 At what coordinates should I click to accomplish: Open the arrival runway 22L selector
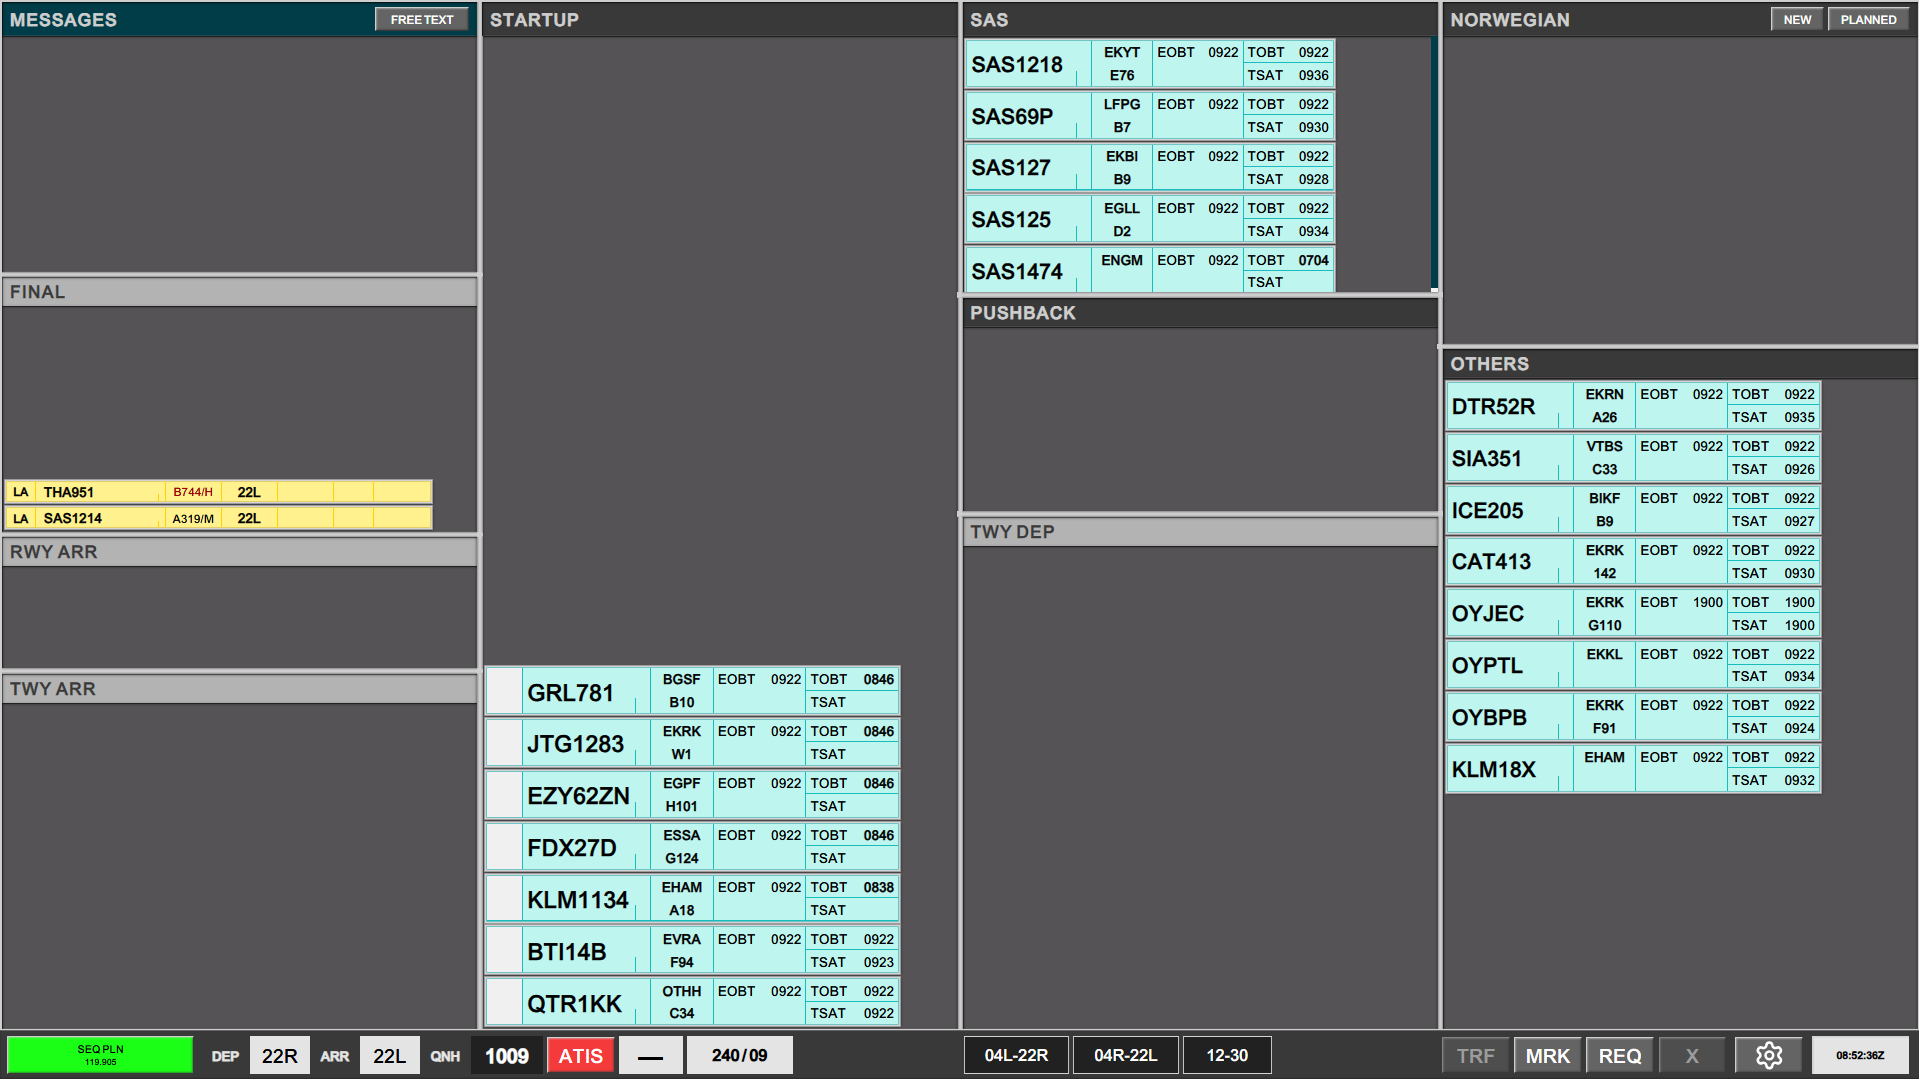pos(389,1055)
